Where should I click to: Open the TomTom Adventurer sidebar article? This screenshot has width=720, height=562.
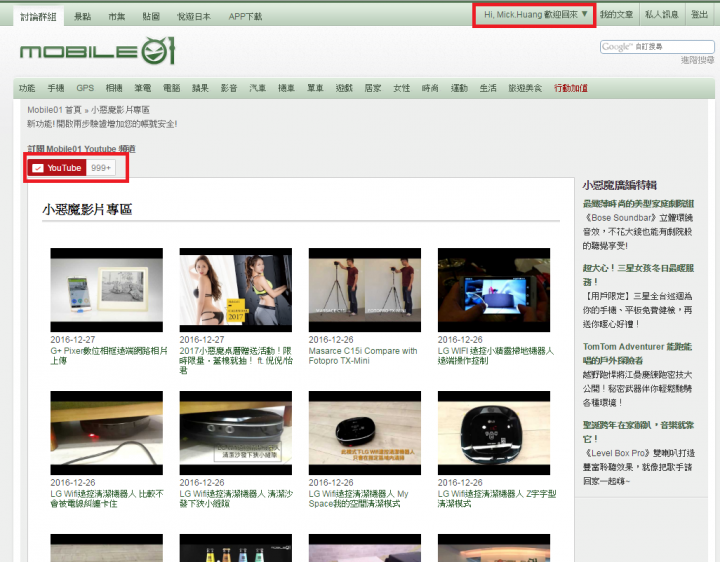coord(637,353)
